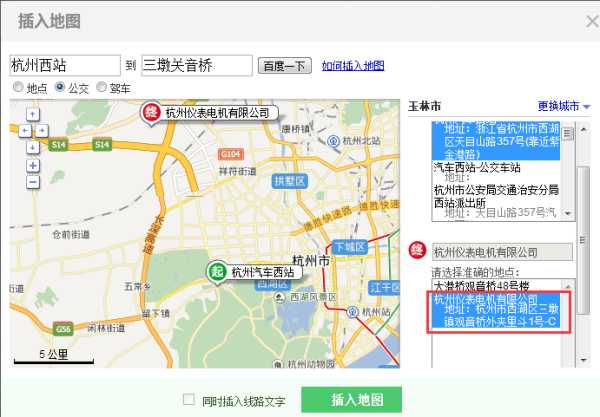Click the G56 highway badge on map

point(63,329)
